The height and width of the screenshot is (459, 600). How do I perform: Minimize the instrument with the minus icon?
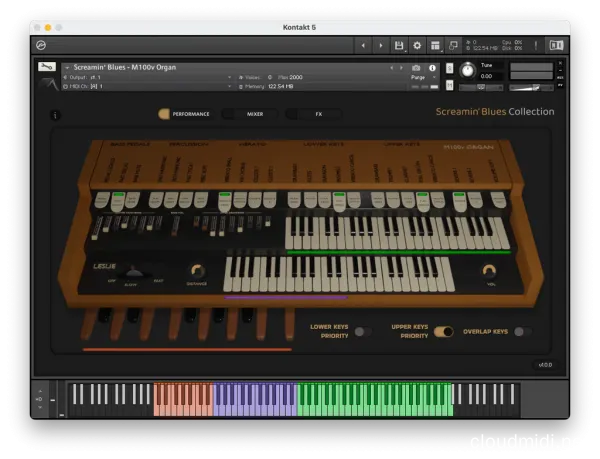click(x=560, y=70)
